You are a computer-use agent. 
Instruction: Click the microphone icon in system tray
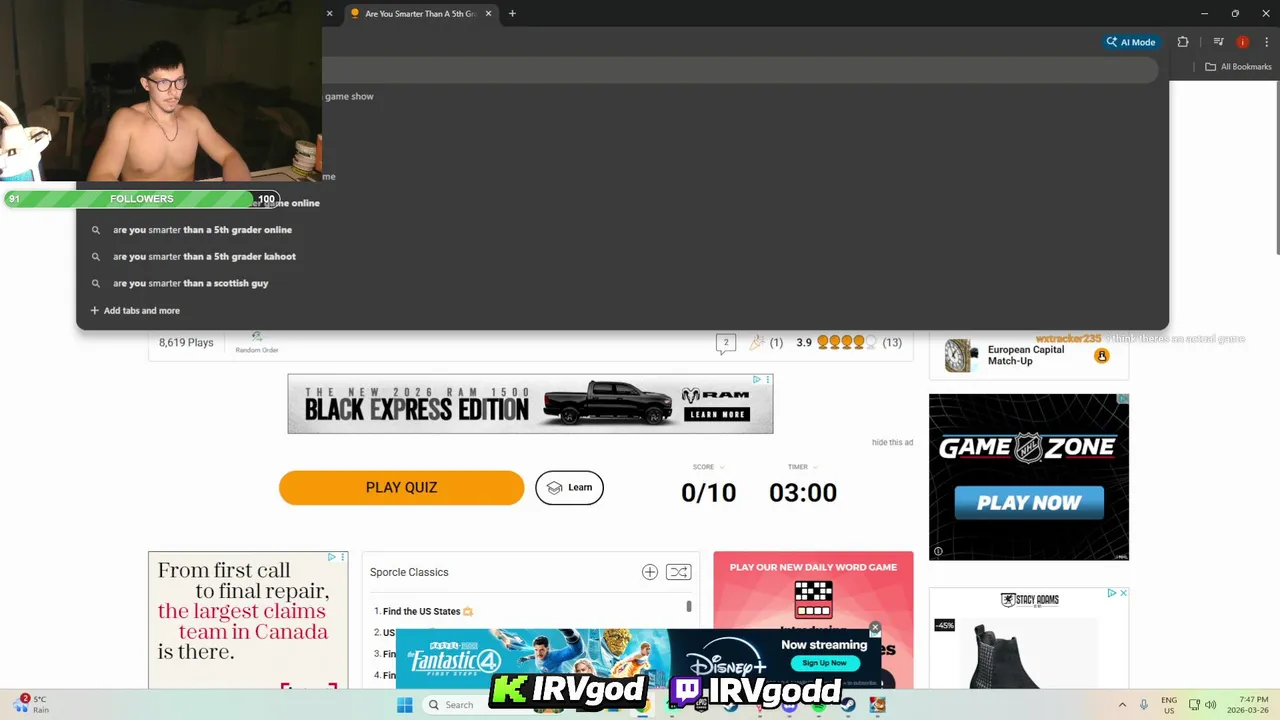(x=1143, y=705)
